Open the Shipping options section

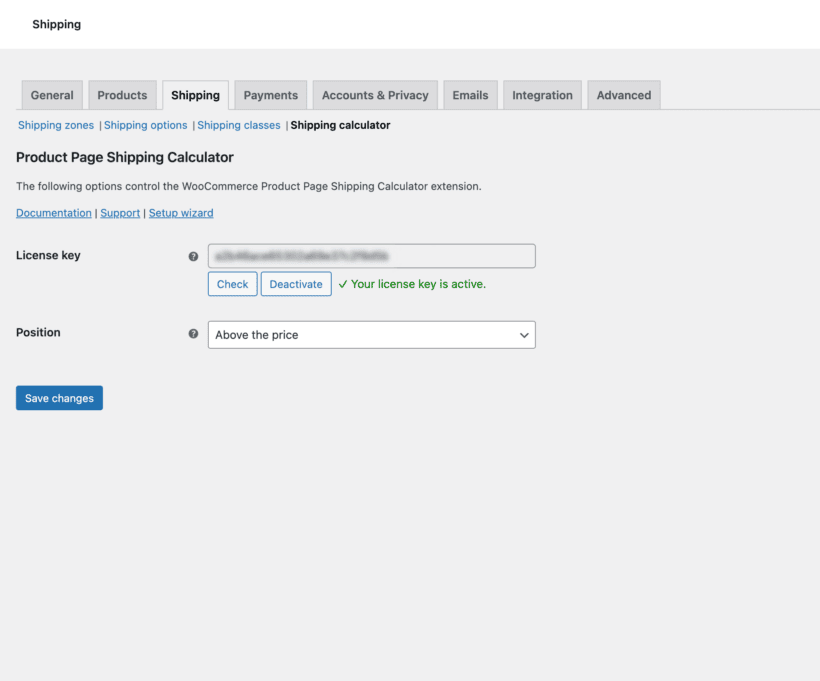pos(145,125)
